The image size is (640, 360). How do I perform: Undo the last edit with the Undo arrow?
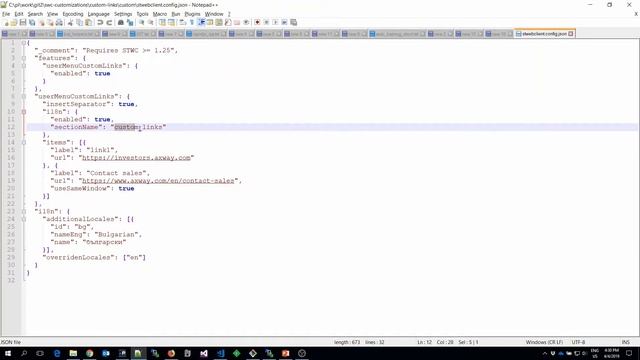(100, 22)
